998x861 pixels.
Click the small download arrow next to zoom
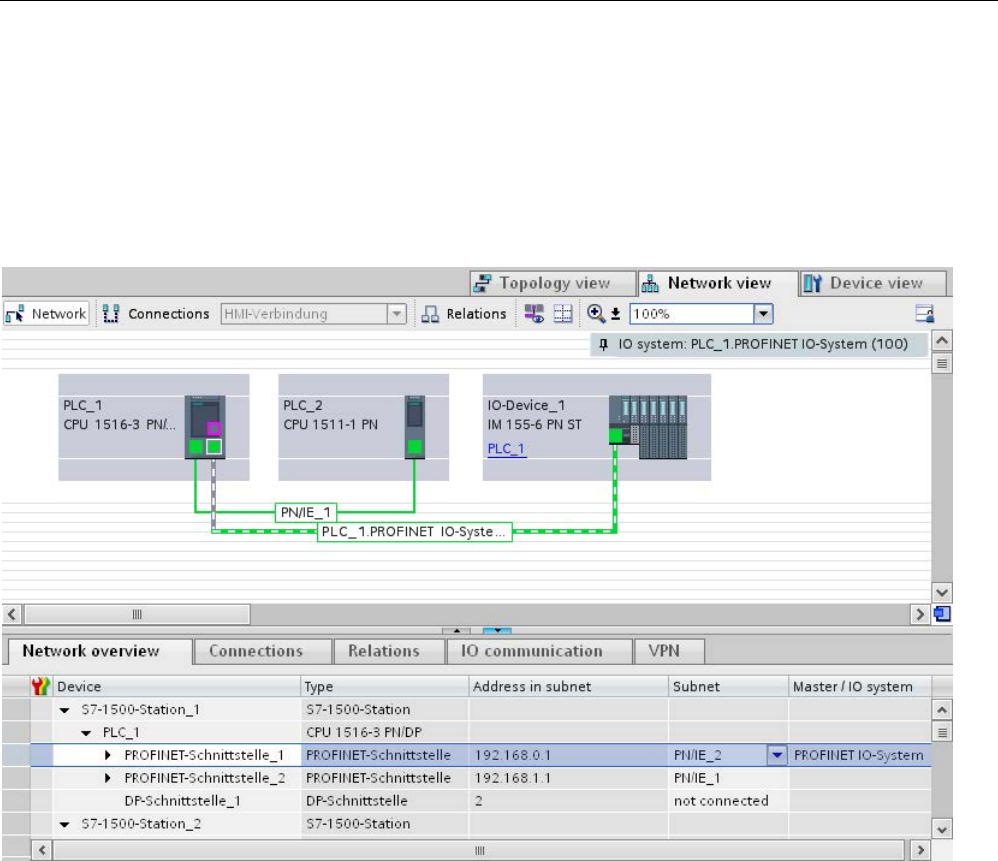615,314
